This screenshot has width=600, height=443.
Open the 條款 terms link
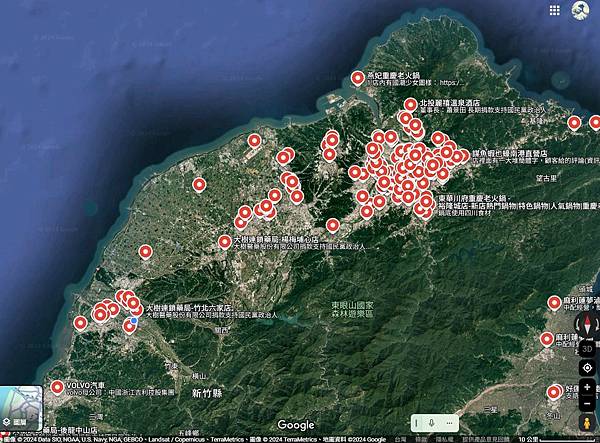pos(421,440)
